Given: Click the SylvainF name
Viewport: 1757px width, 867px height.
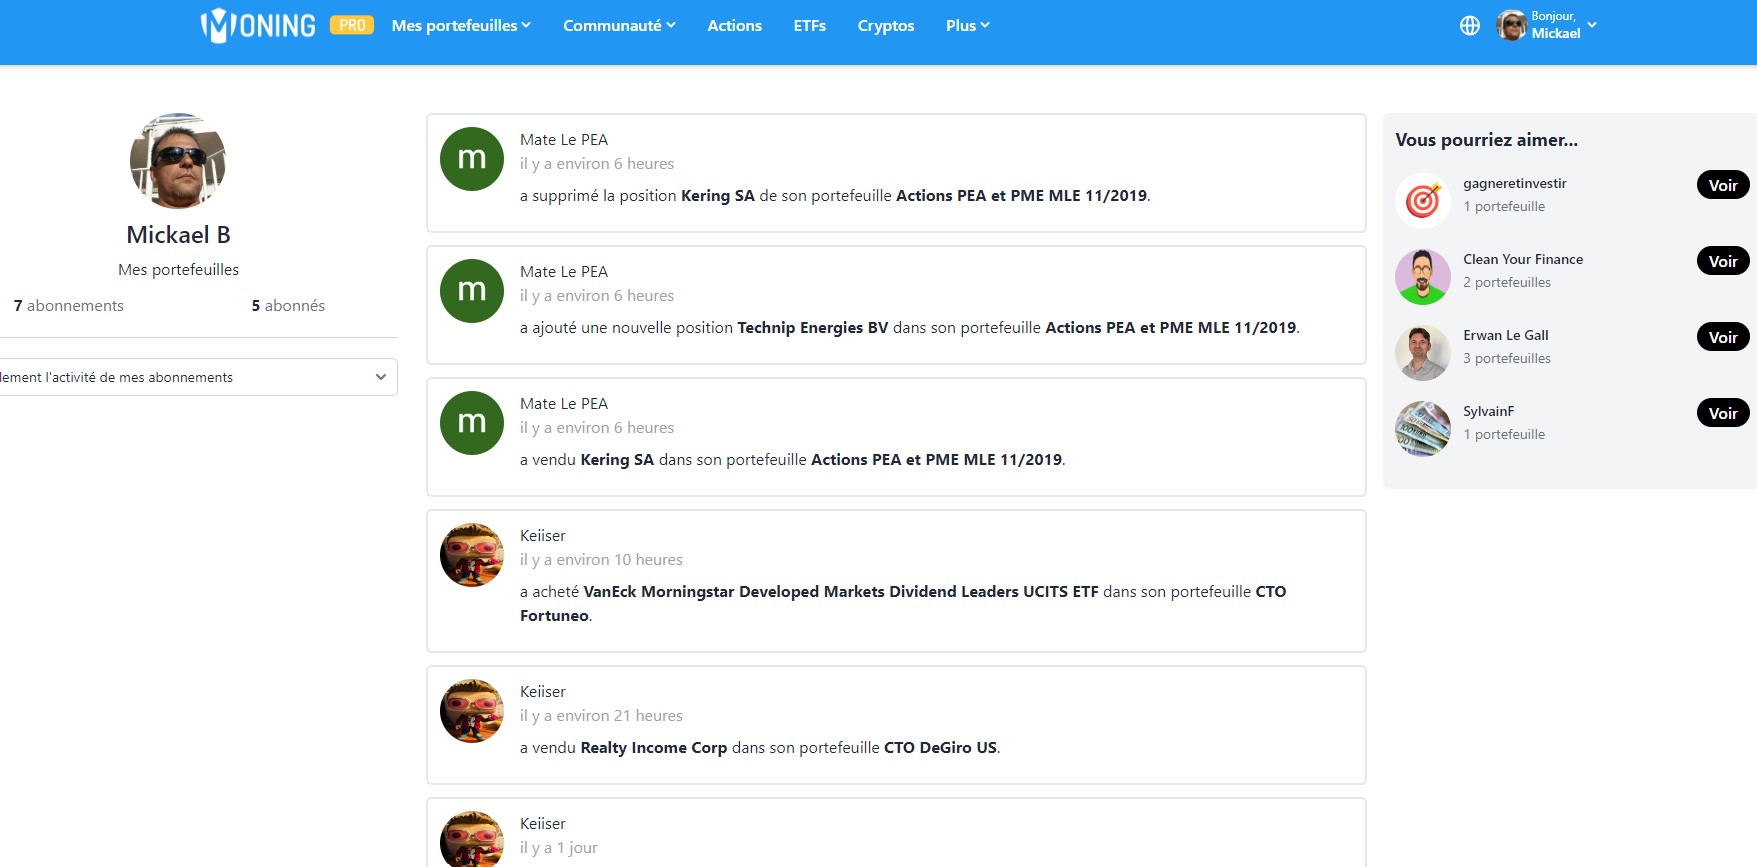Looking at the screenshot, I should [1488, 411].
